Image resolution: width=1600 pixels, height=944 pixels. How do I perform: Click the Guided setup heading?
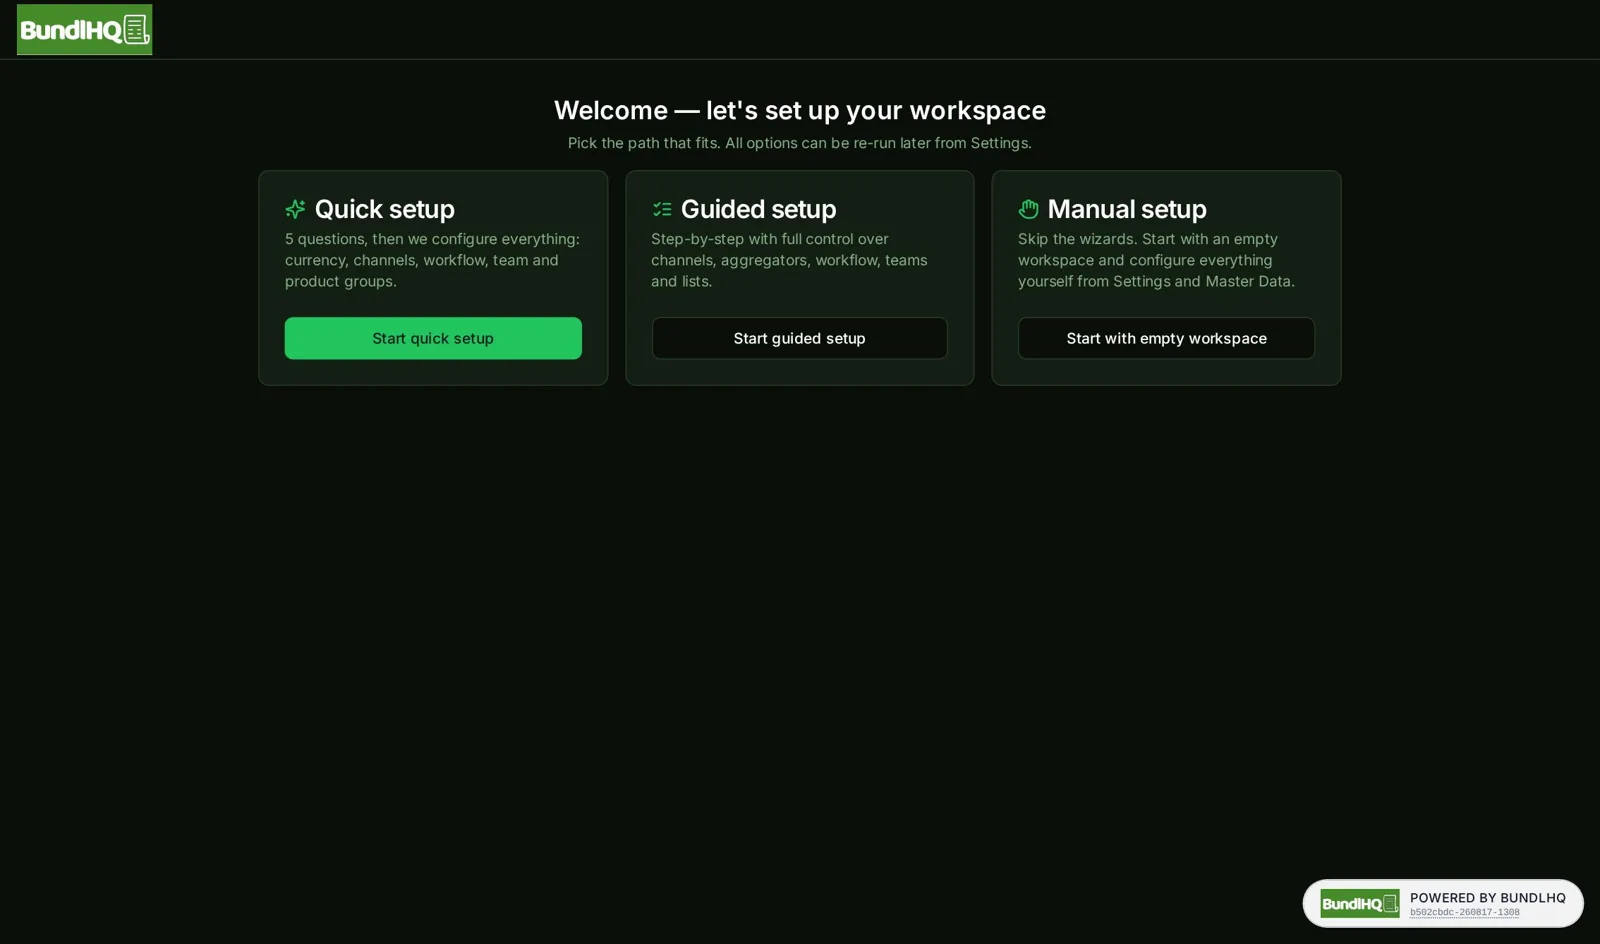tap(758, 209)
